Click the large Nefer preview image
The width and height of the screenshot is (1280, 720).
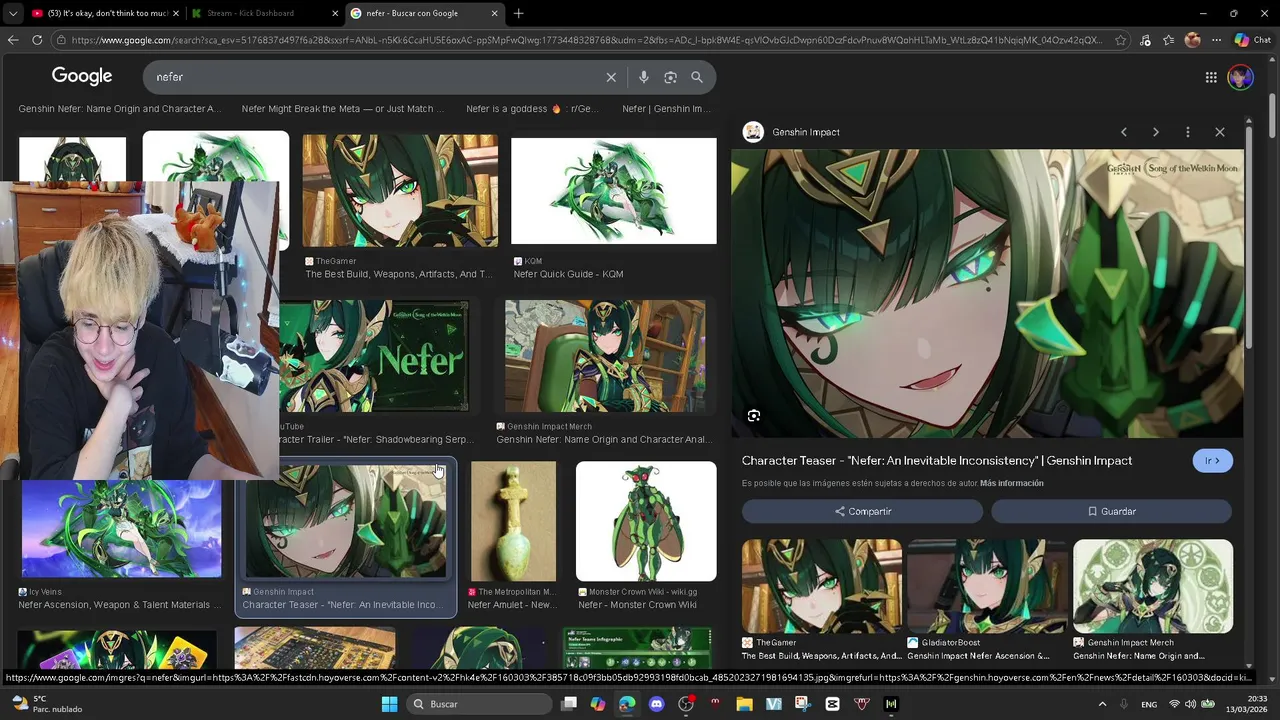(x=987, y=294)
